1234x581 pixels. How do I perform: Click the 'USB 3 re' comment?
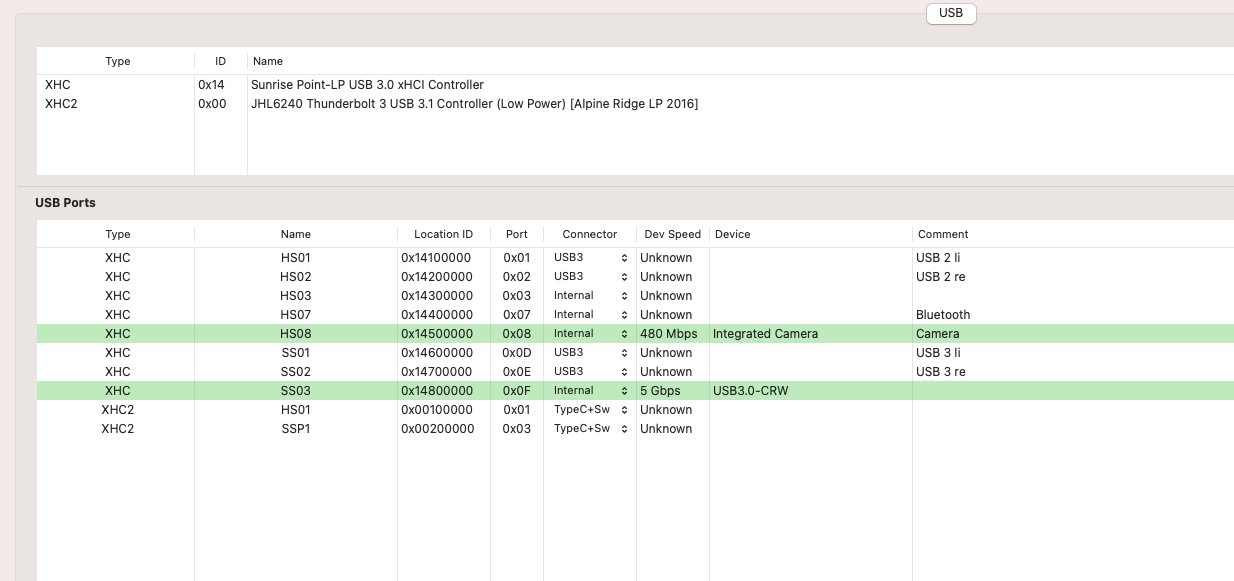point(940,372)
